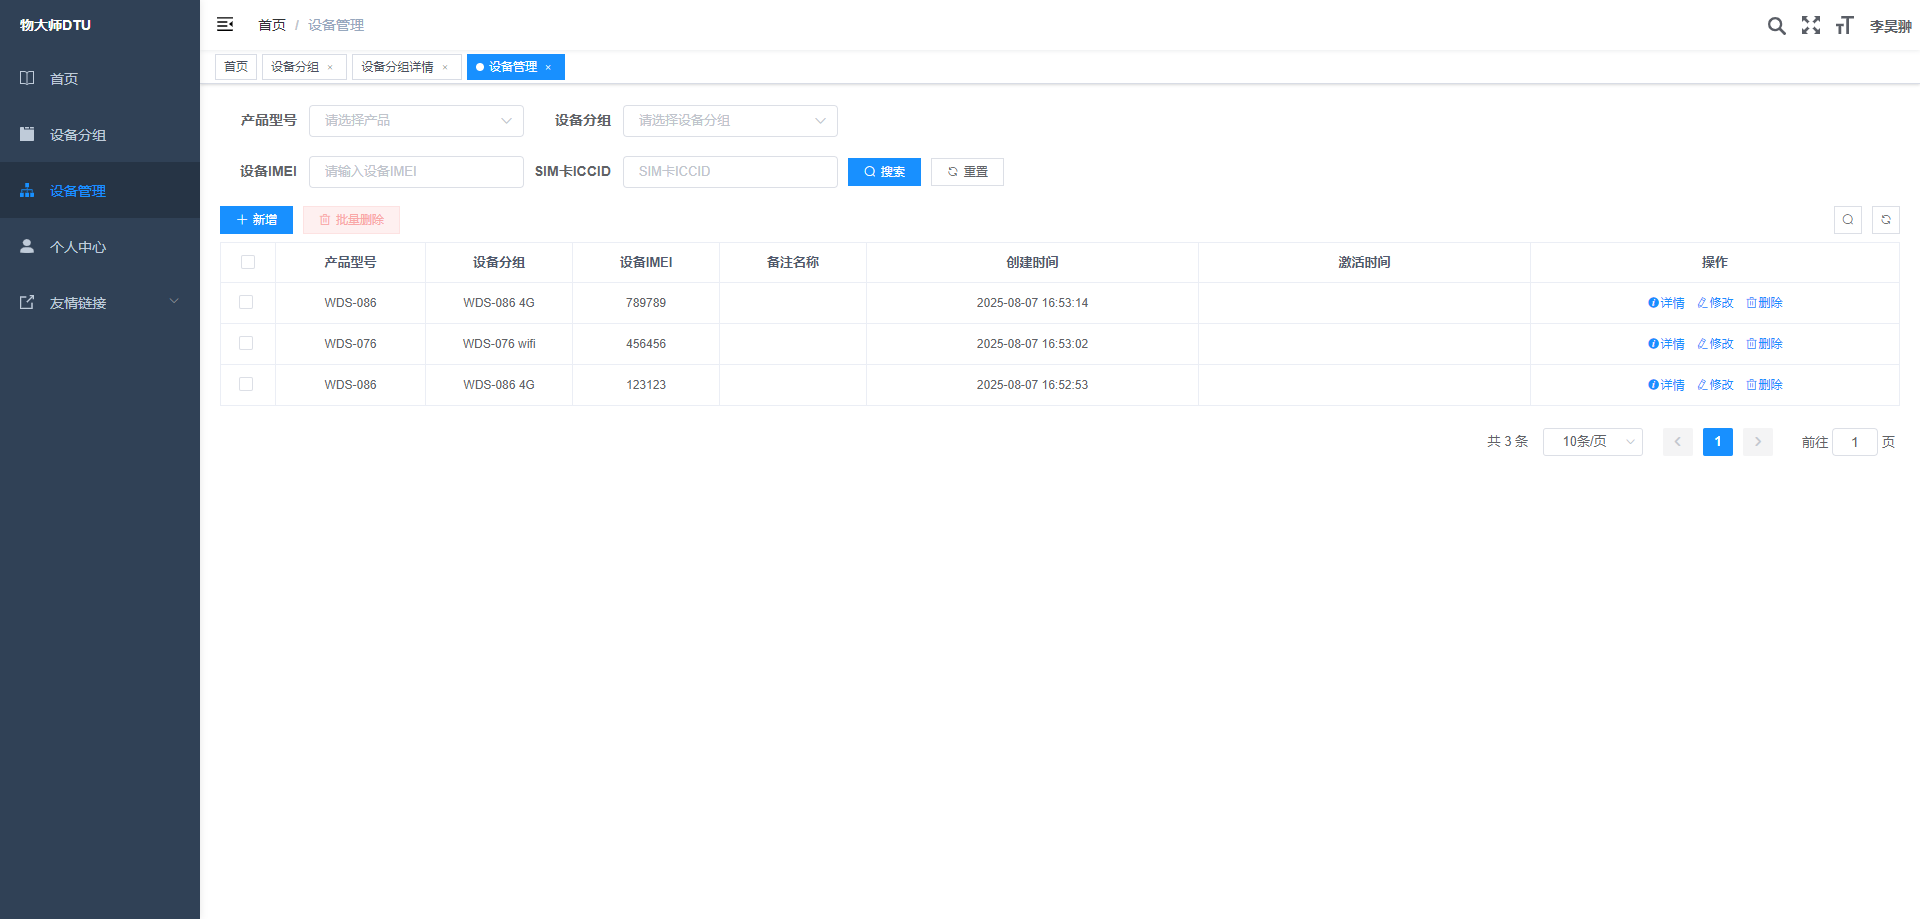The height and width of the screenshot is (919, 1920).
Task: Open 详情 for device IMEI 789789
Action: [1666, 303]
